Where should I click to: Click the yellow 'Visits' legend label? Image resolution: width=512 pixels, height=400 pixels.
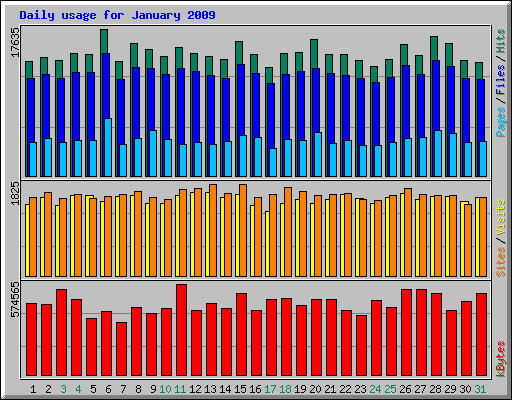pyautogui.click(x=500, y=217)
